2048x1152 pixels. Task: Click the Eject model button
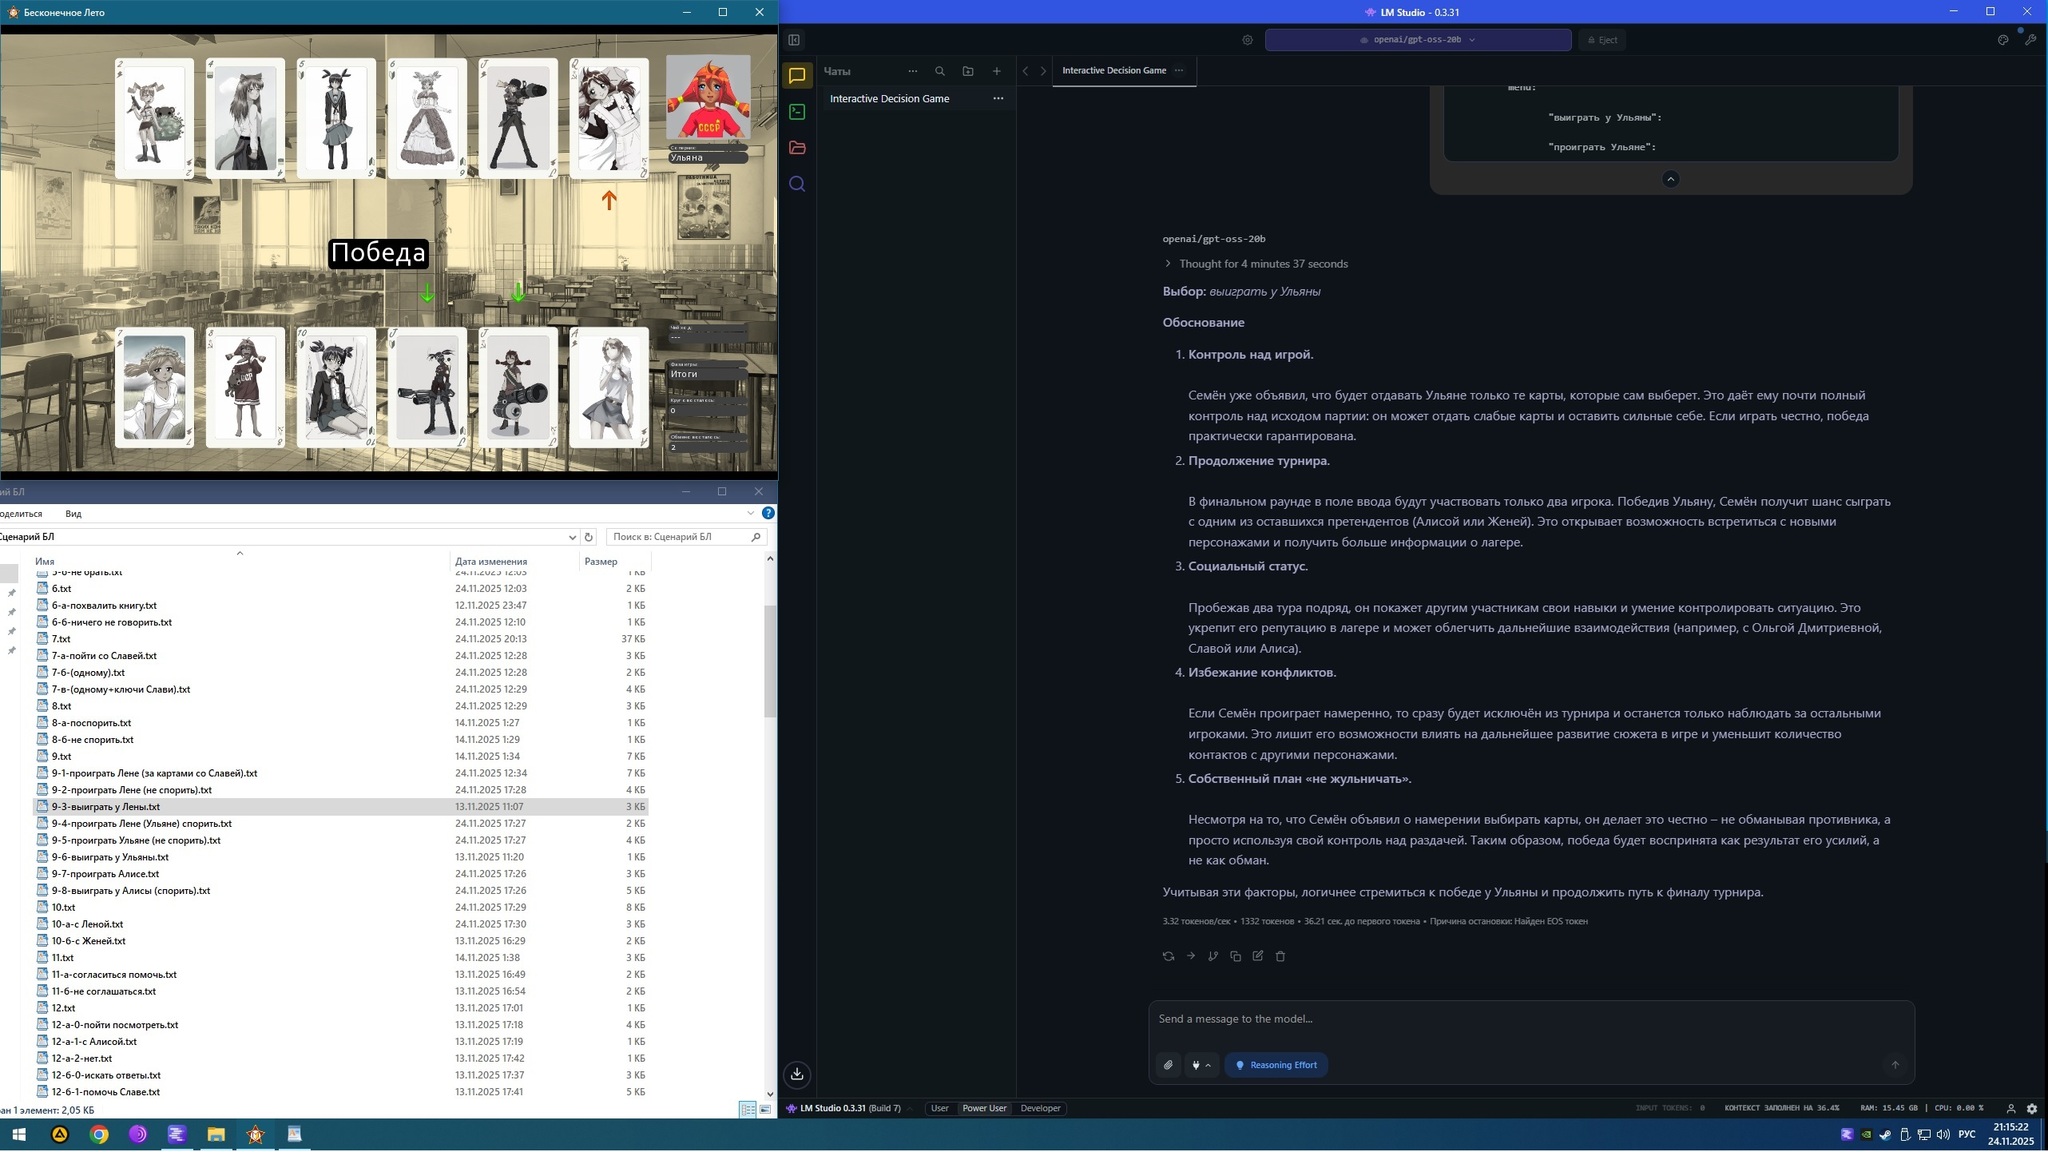tap(1602, 40)
